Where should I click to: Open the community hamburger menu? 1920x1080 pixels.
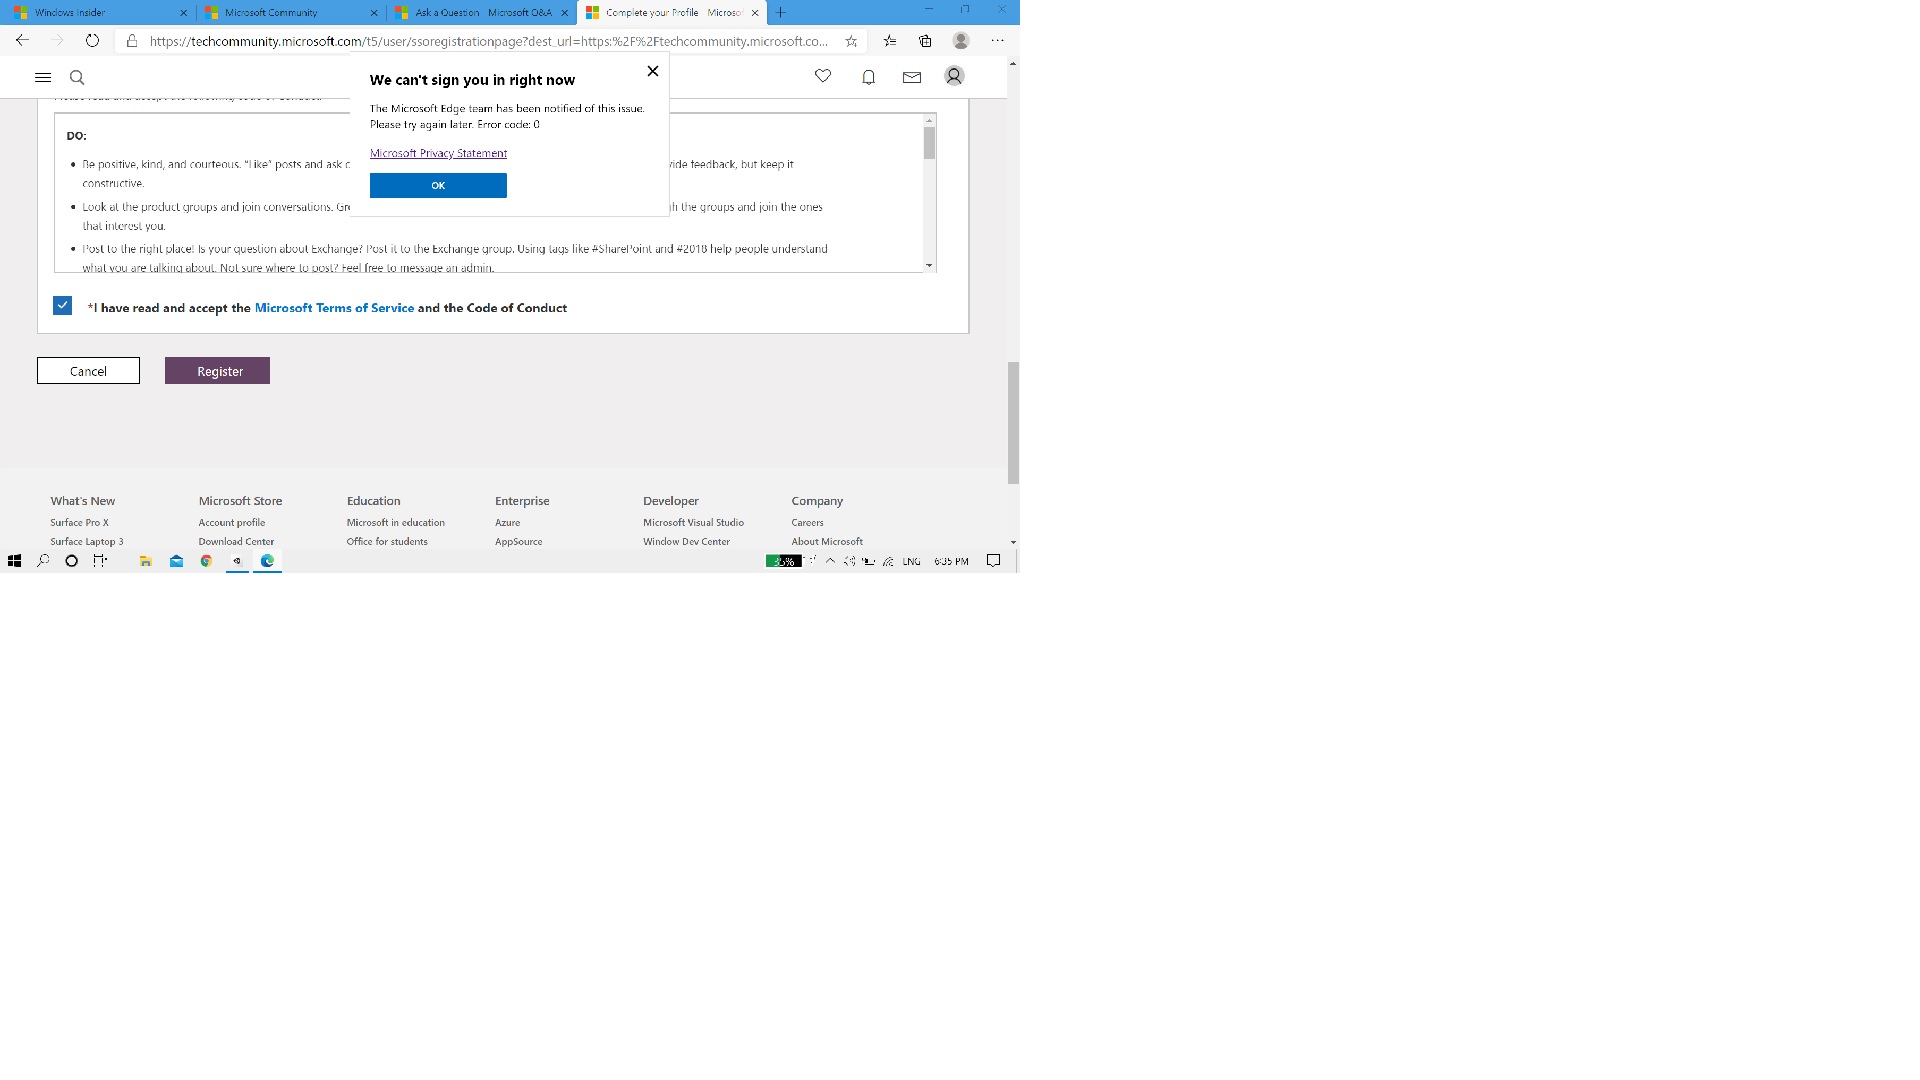point(43,77)
